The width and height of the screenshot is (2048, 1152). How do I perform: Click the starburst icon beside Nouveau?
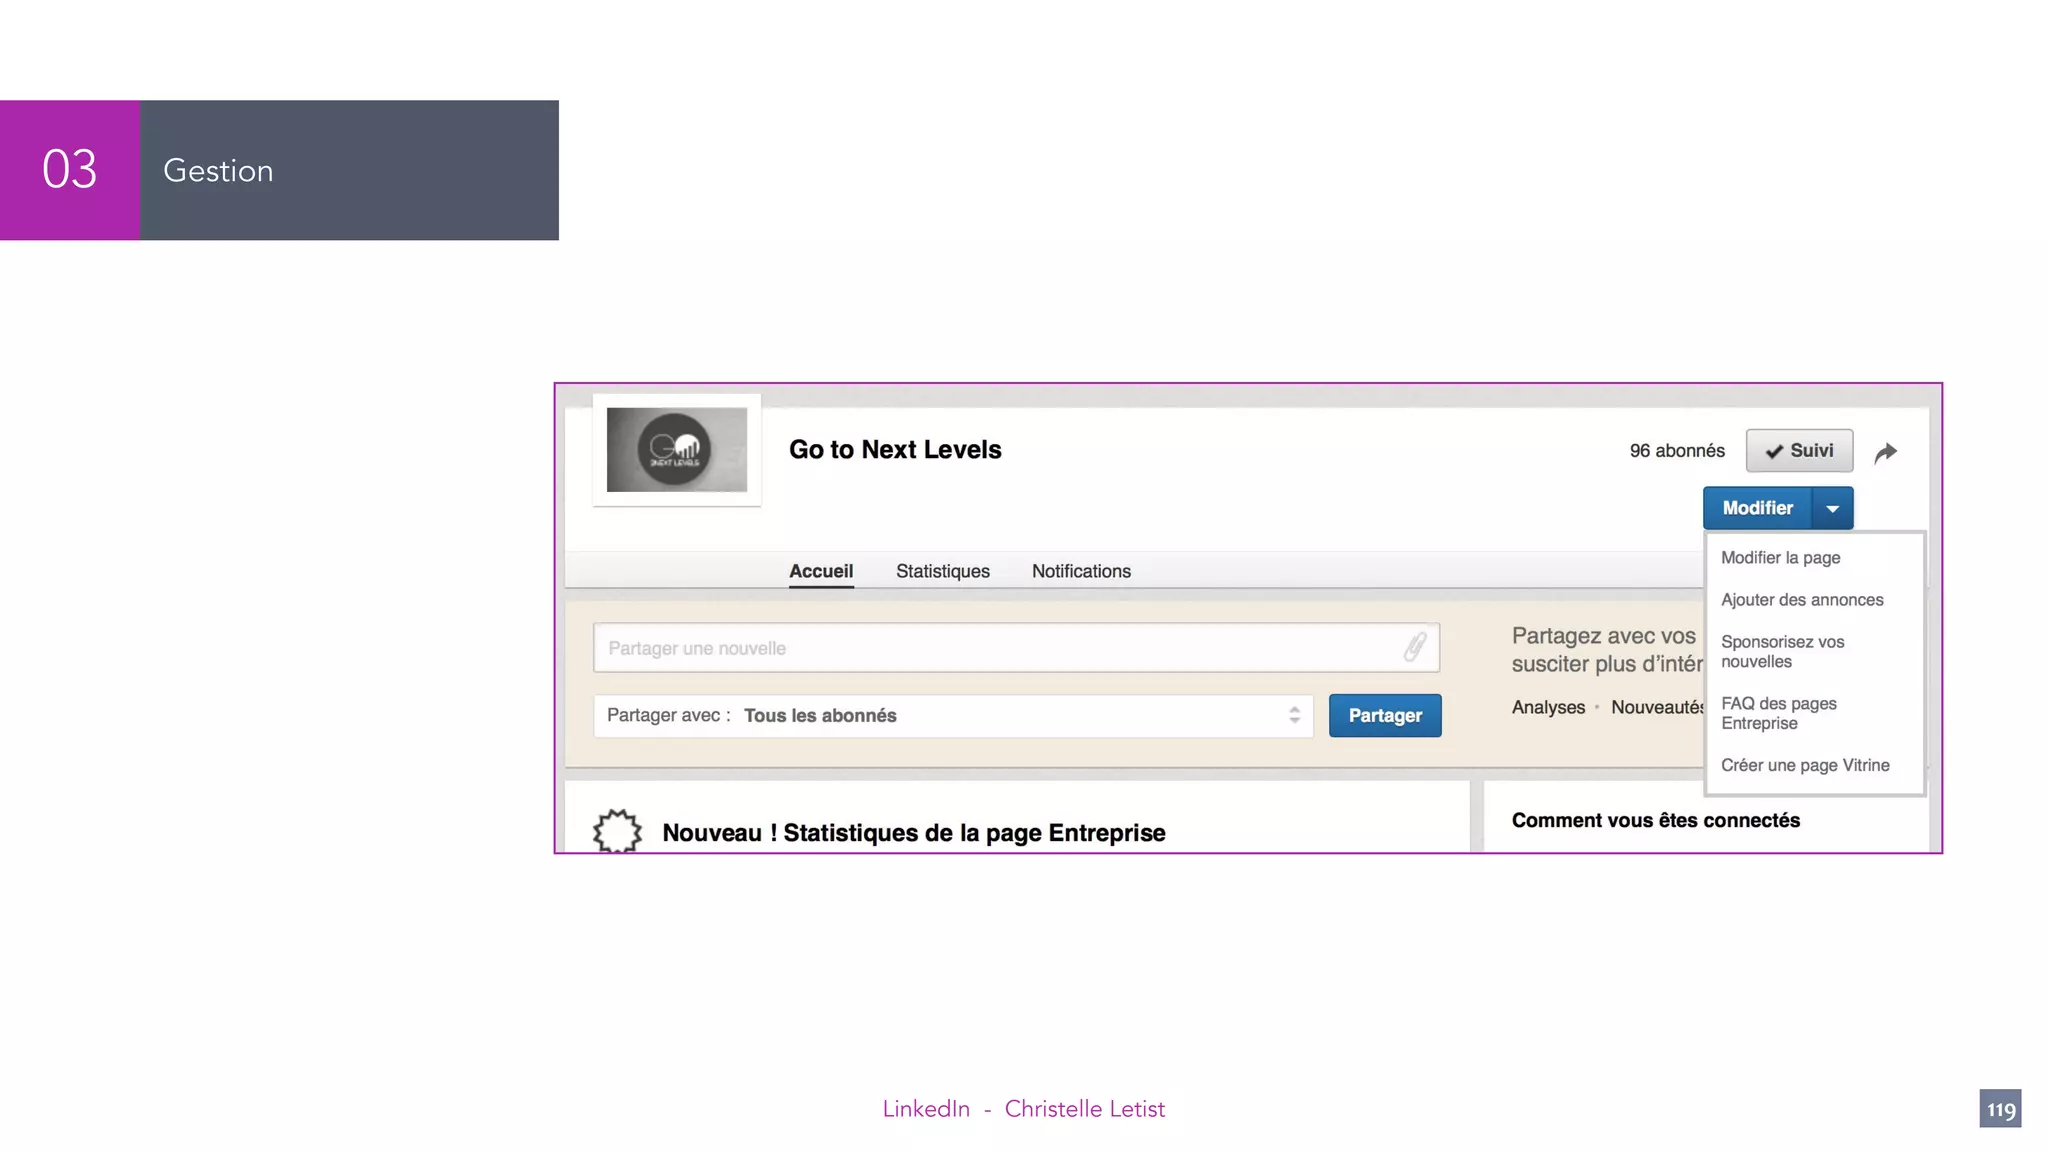(x=617, y=830)
